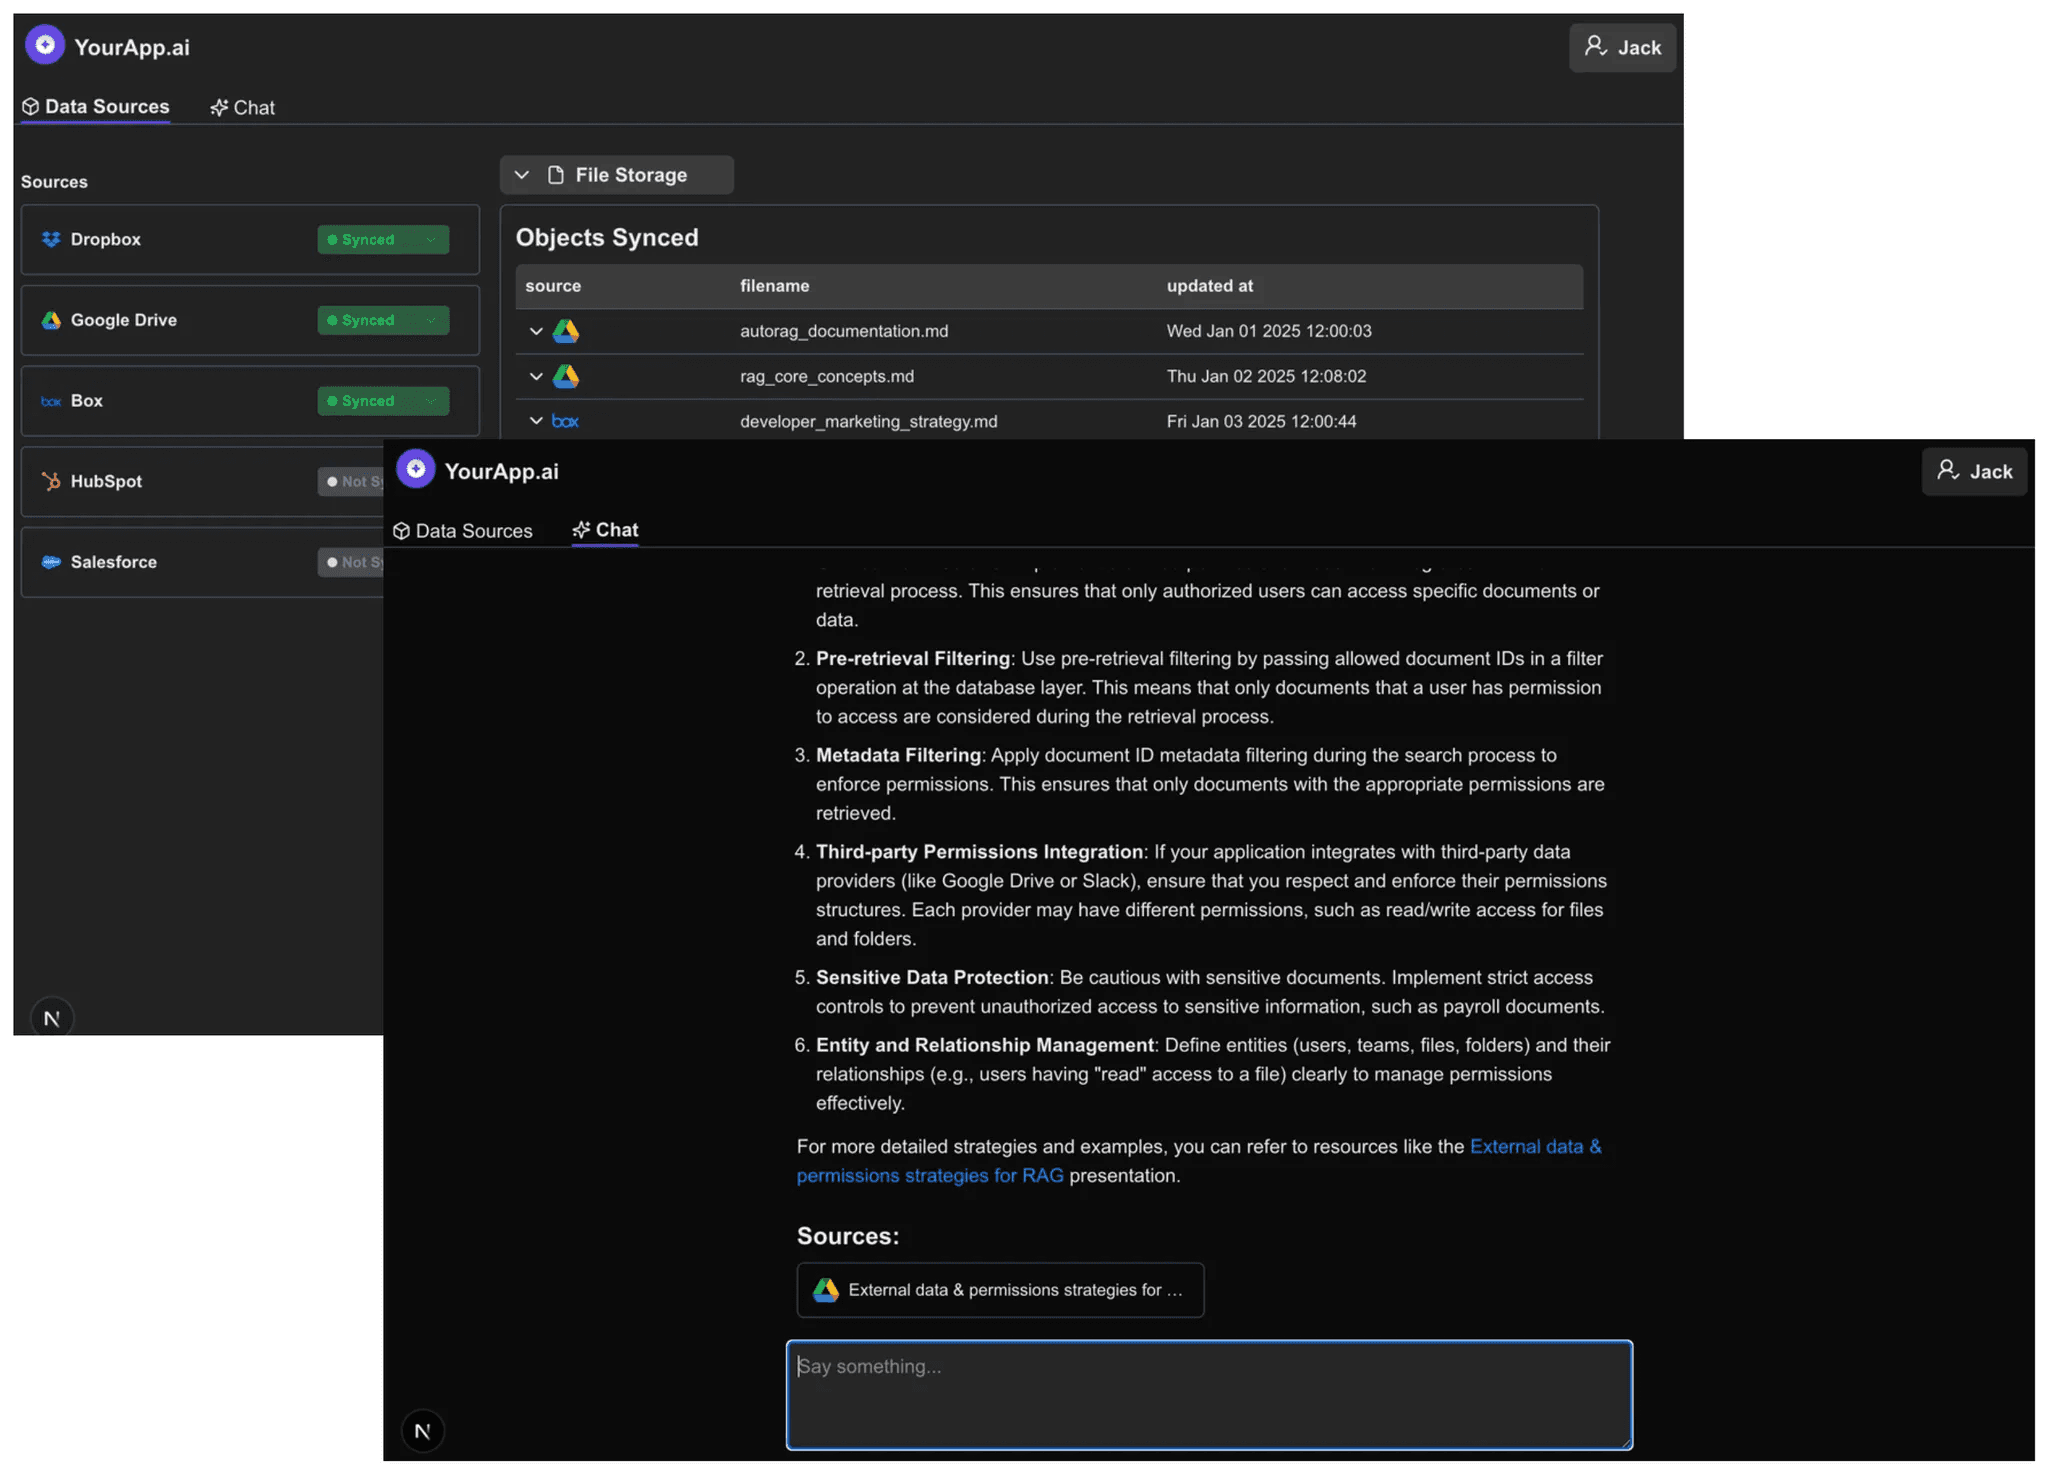2048x1474 pixels.
Task: Click the Box source icon in sidebar
Action: coord(51,401)
